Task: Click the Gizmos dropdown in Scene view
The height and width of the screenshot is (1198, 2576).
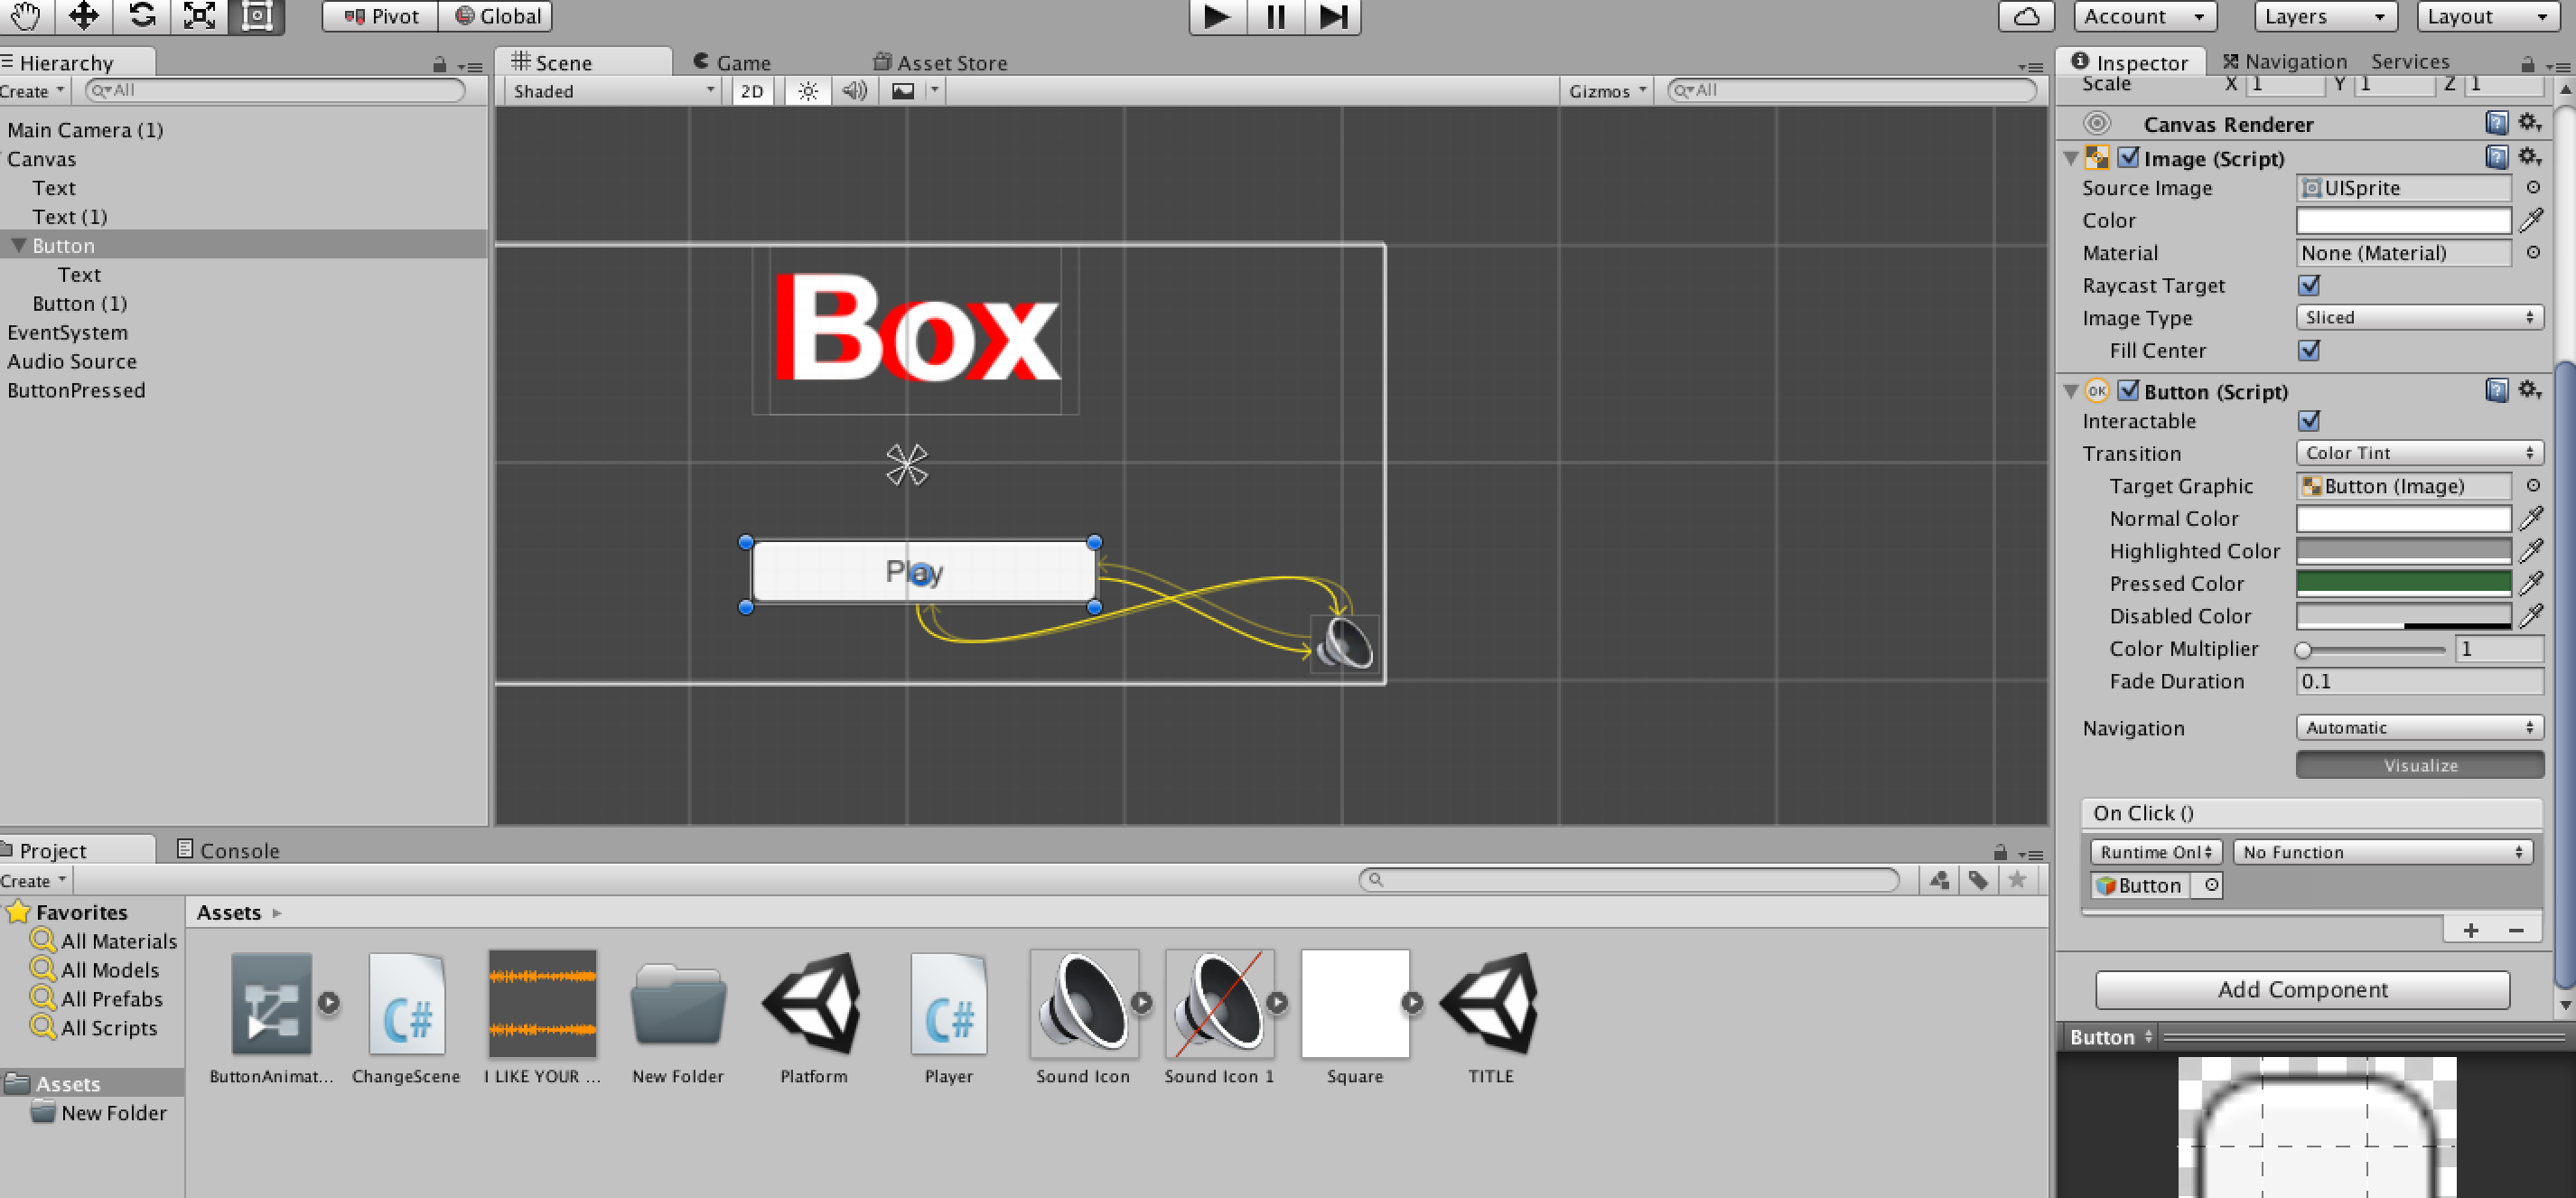Action: click(x=1603, y=90)
